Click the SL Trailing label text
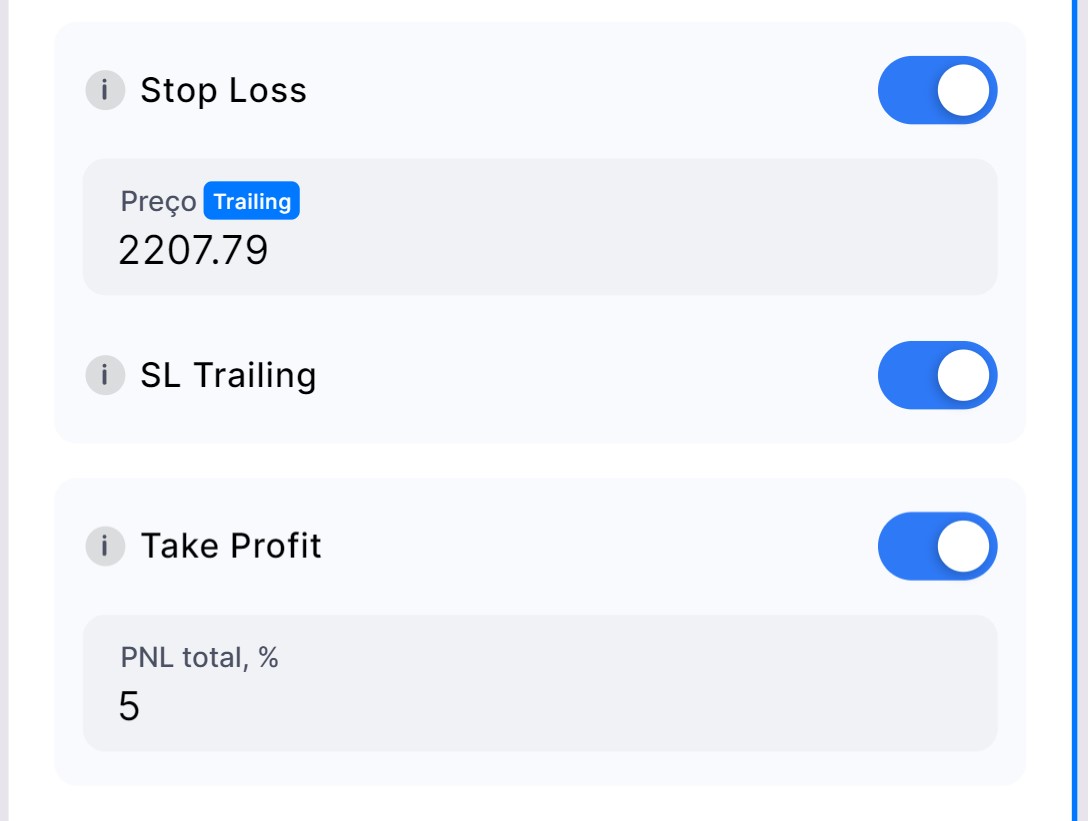This screenshot has width=1088, height=821. [x=228, y=375]
